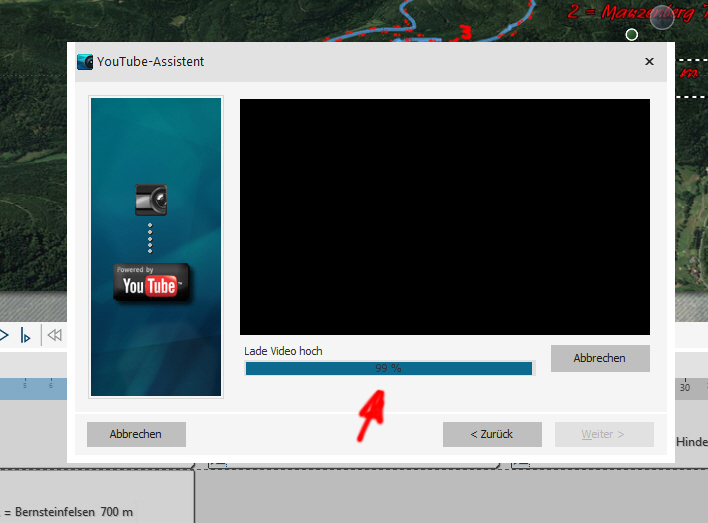Click the 99 % upload progress bar
This screenshot has width=708, height=523.
389,368
